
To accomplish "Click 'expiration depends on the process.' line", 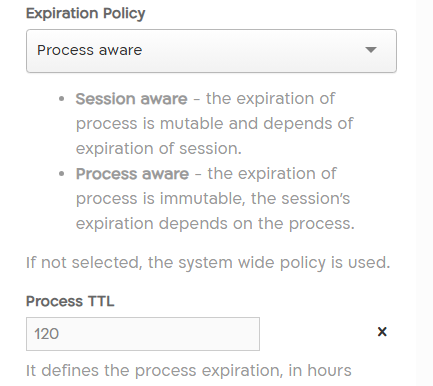I will tap(215, 224).
